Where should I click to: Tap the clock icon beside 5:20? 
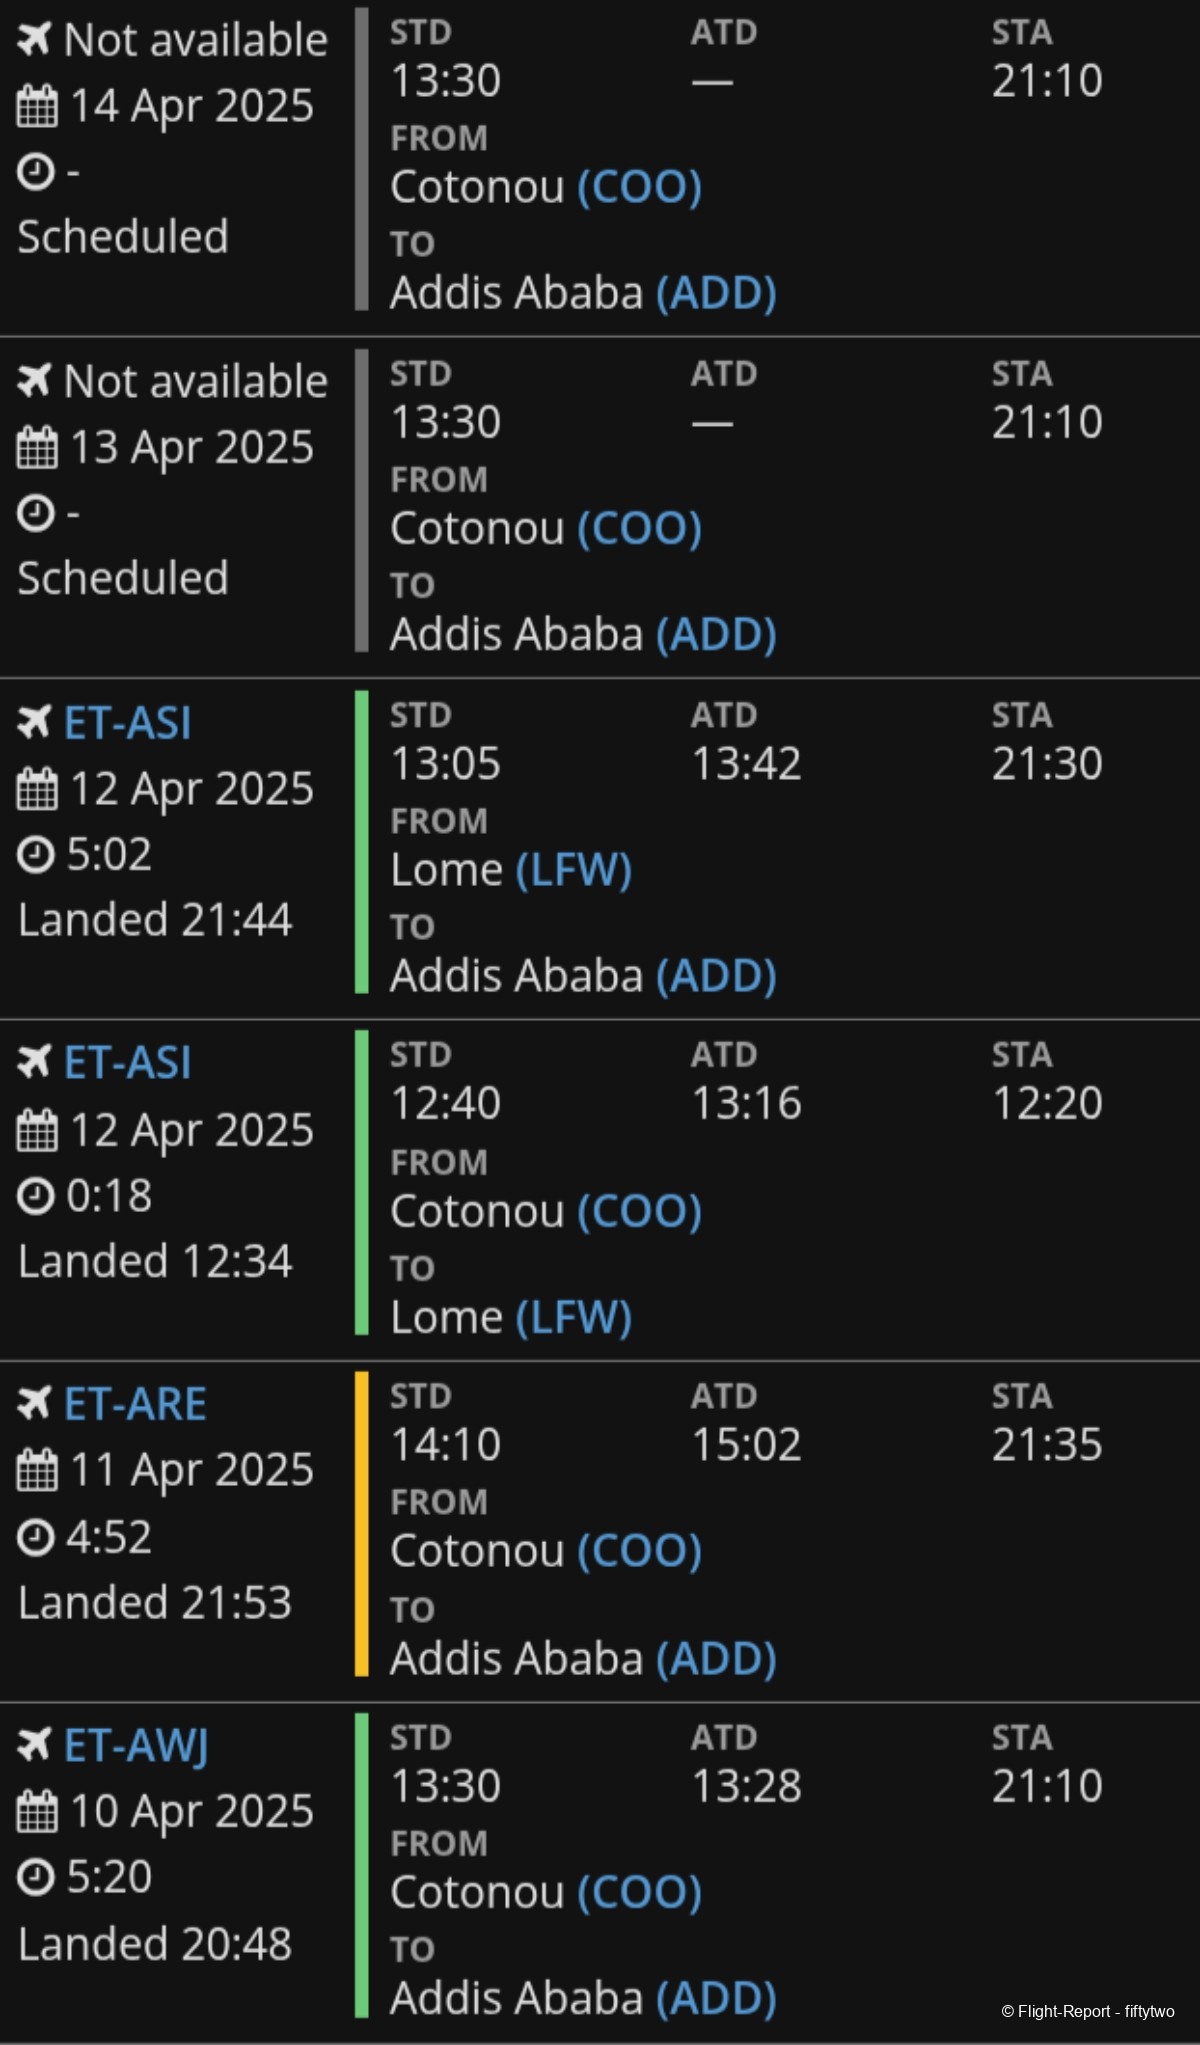click(x=36, y=1877)
